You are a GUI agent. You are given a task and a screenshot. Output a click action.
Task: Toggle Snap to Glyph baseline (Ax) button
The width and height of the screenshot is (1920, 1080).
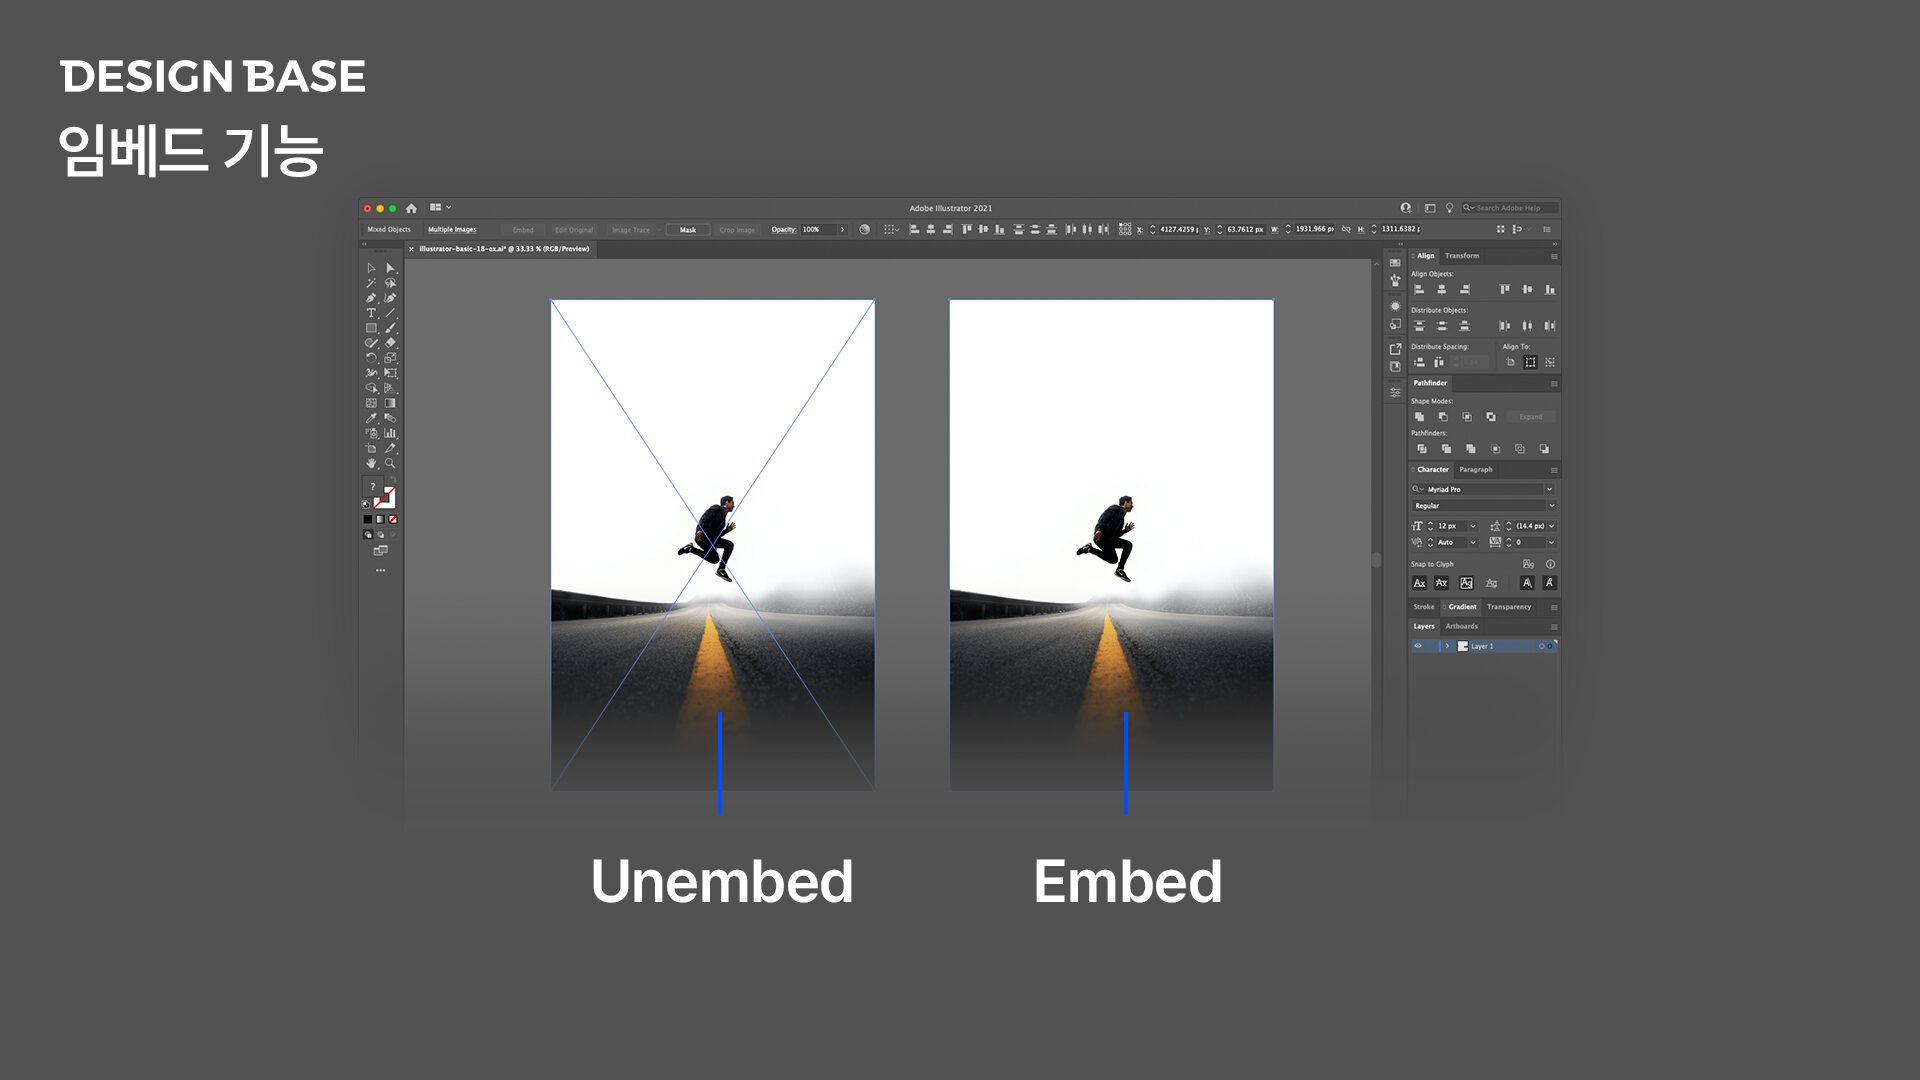pyautogui.click(x=1419, y=583)
